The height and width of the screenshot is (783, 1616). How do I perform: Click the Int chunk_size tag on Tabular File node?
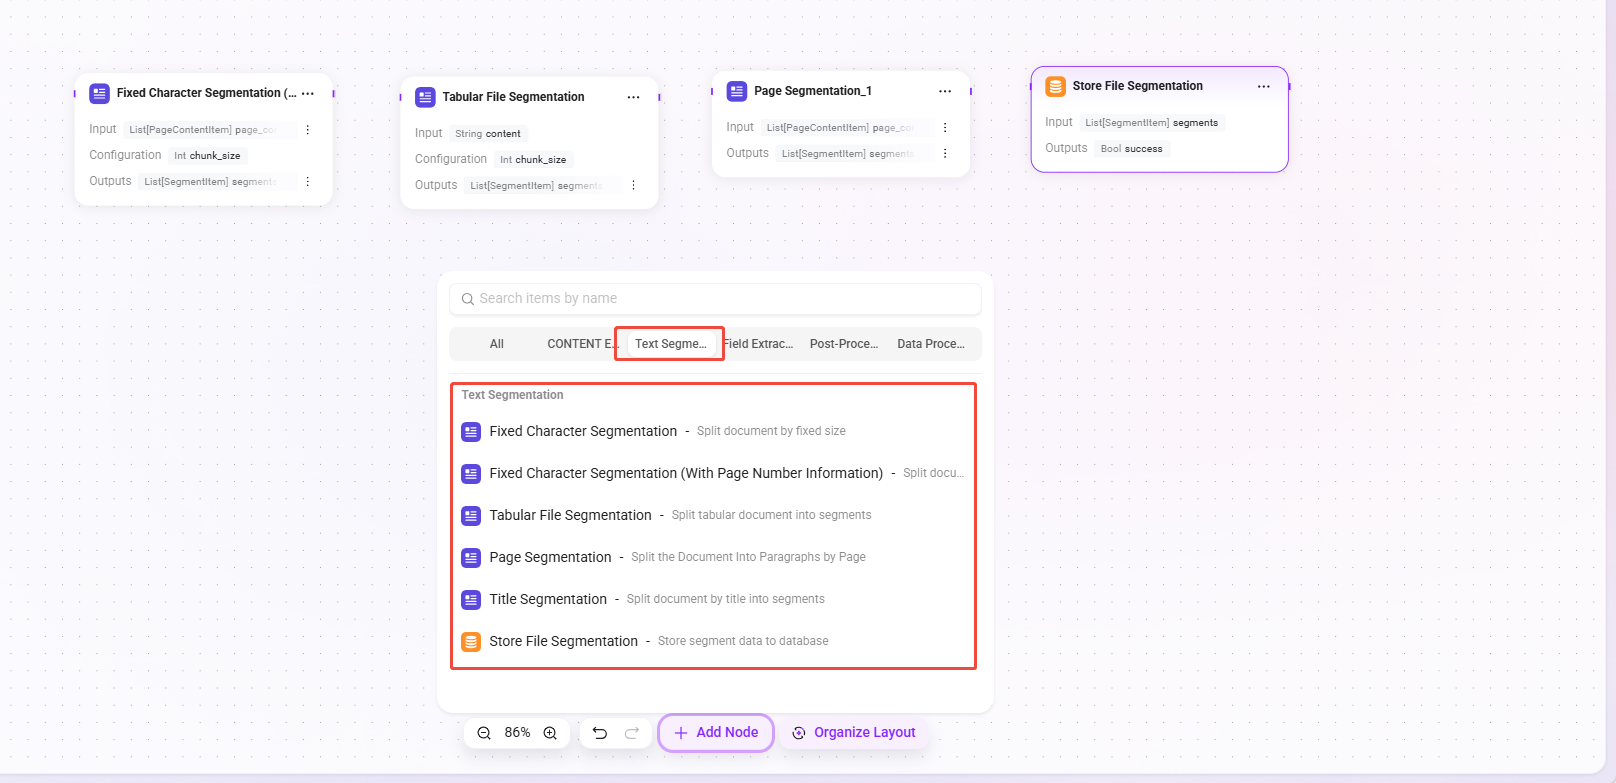pyautogui.click(x=533, y=160)
